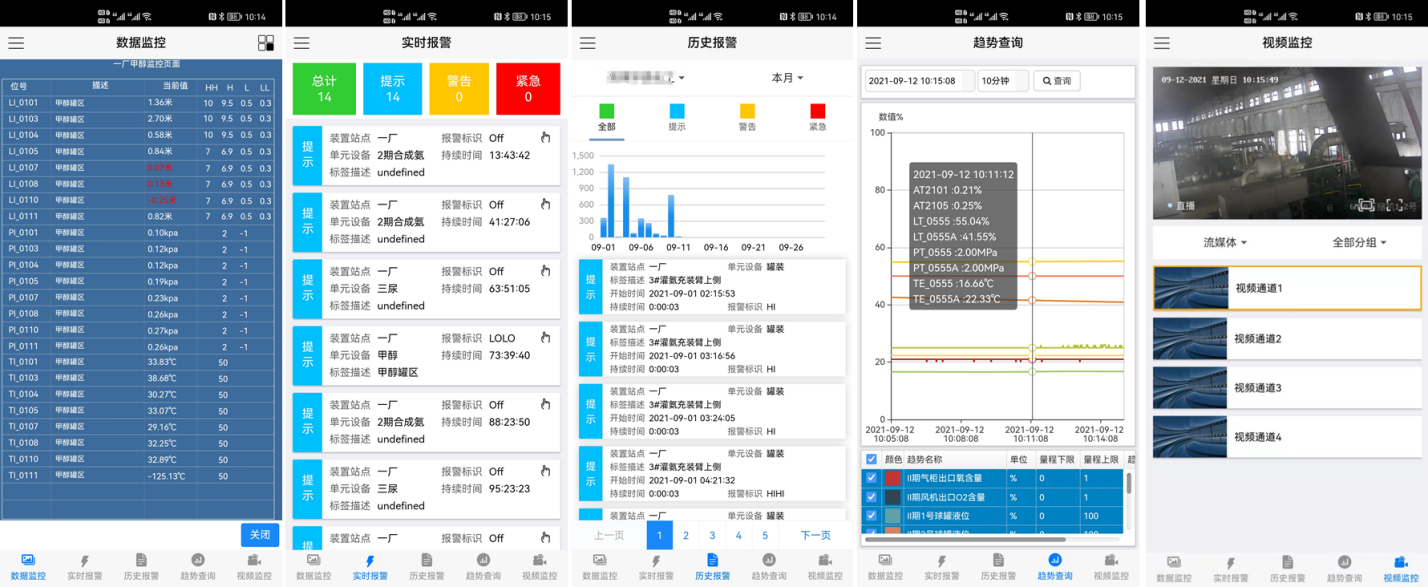Click the 2021-09-12 10:15:08 datetime field
Image resolution: width=1428 pixels, height=587 pixels.
tap(920, 81)
